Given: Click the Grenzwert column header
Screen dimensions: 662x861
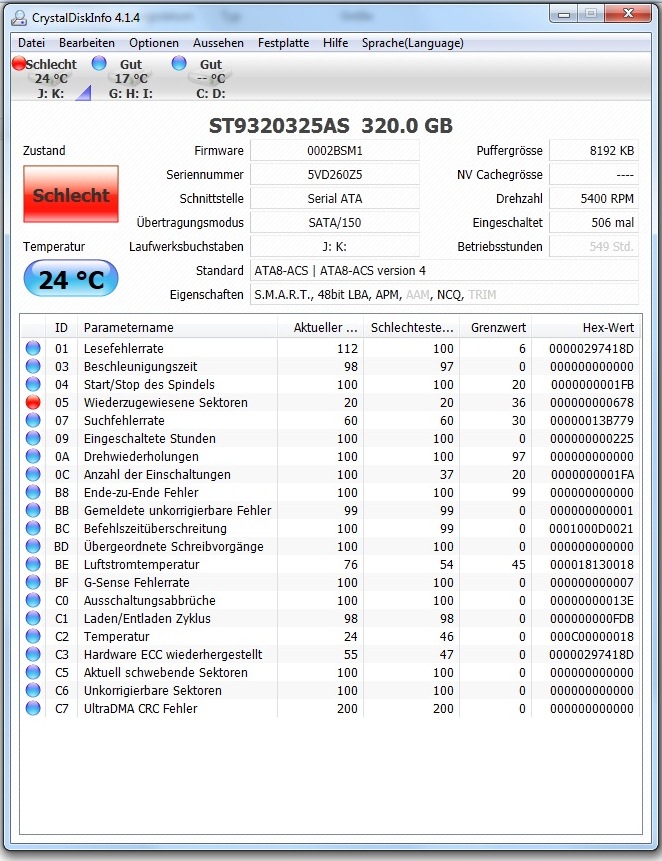Looking at the screenshot, I should pyautogui.click(x=495, y=328).
